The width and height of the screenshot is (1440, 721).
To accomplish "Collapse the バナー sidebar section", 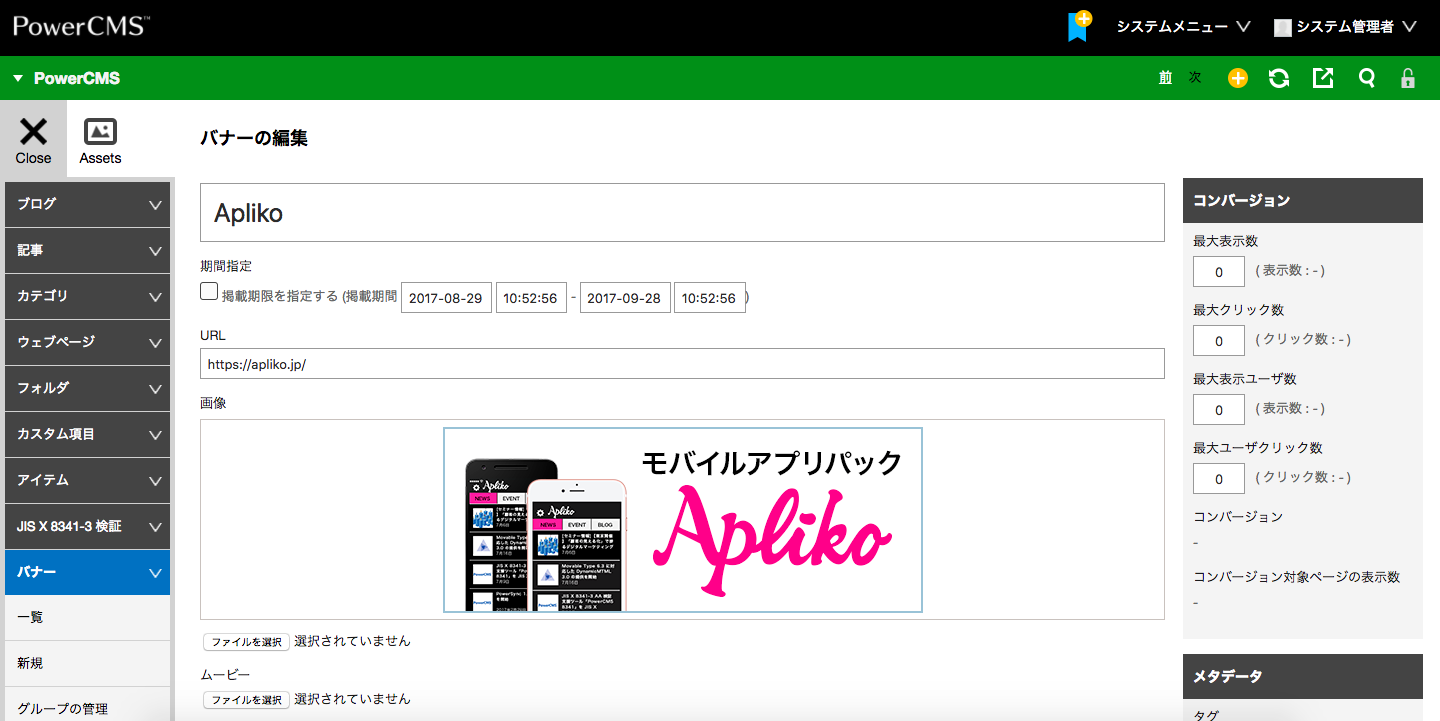I will [x=87, y=572].
